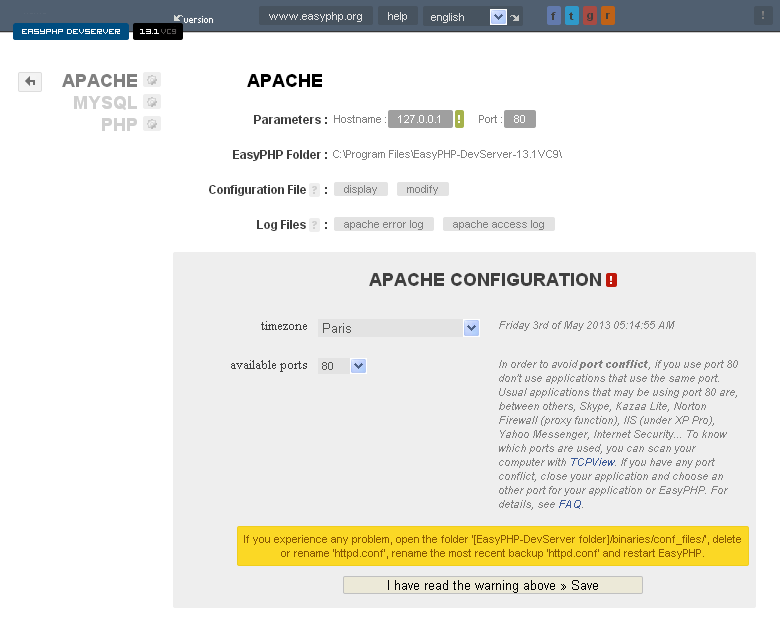The width and height of the screenshot is (780, 617).
Task: Select PHP in the sidebar menu
Action: pyautogui.click(x=119, y=124)
